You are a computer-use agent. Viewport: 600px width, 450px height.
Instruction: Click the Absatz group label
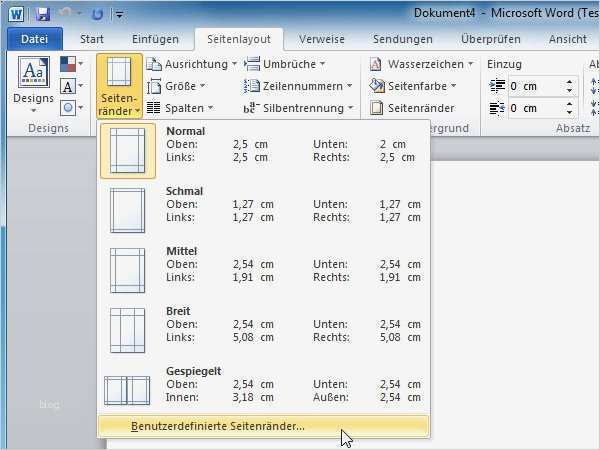point(573,128)
